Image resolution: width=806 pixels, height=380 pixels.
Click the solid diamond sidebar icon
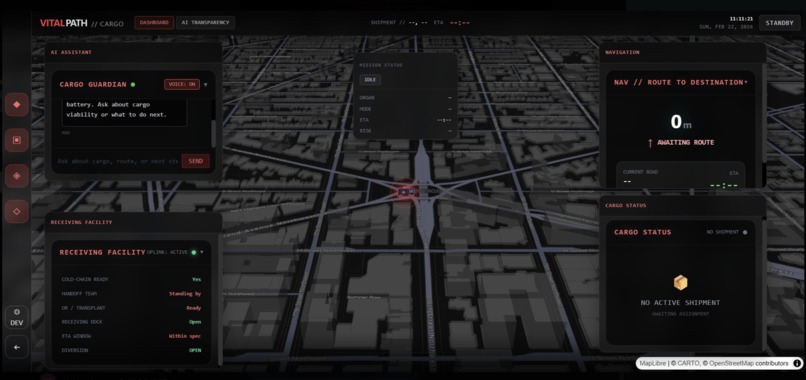coord(16,104)
